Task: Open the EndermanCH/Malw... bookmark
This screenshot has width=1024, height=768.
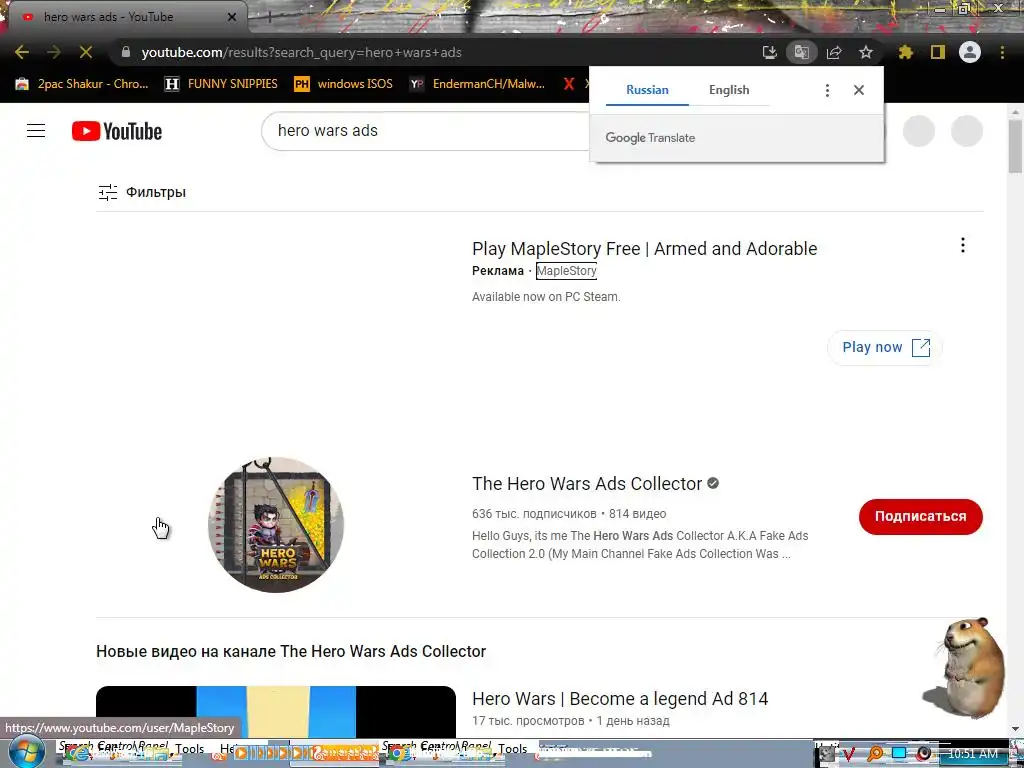Action: [x=477, y=84]
